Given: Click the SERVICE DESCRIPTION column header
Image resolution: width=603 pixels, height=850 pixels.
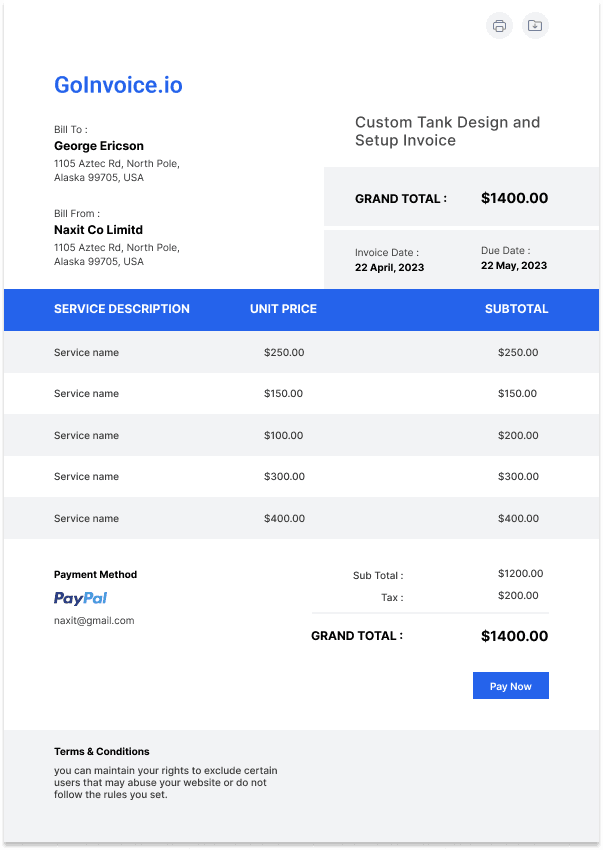Looking at the screenshot, I should 122,309.
